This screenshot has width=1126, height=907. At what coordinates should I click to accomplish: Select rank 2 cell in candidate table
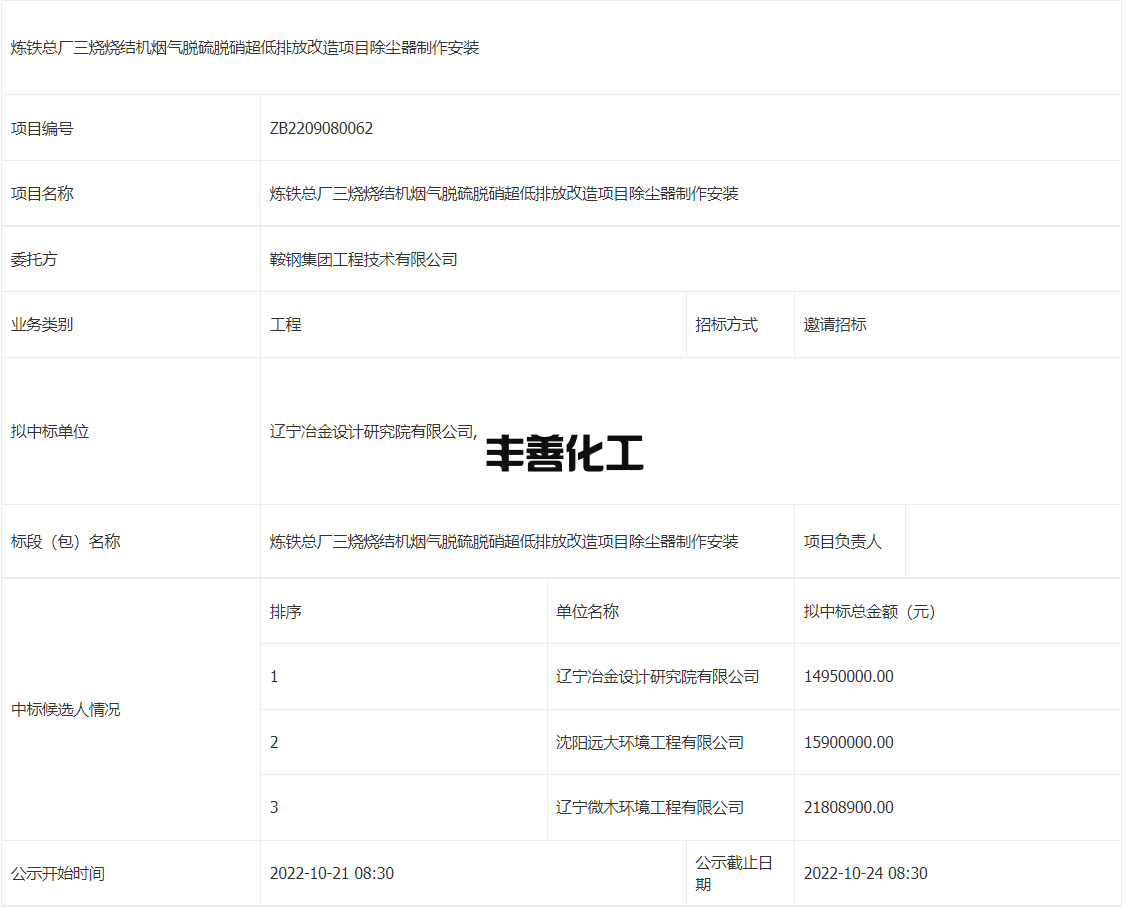click(404, 743)
